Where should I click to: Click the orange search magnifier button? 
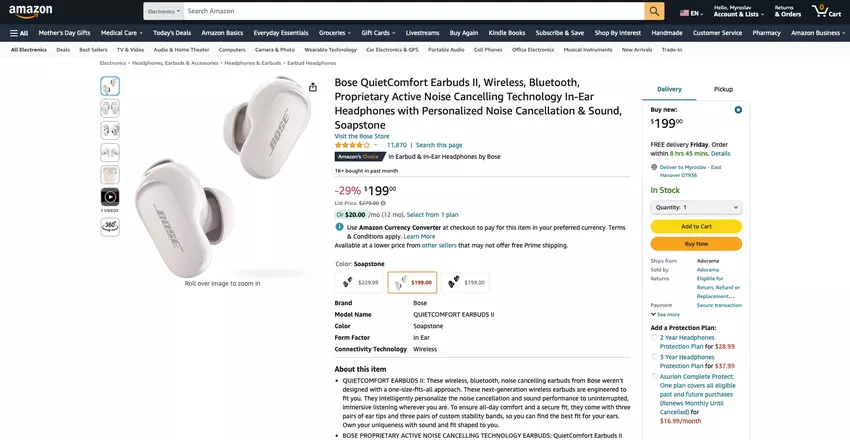click(654, 11)
